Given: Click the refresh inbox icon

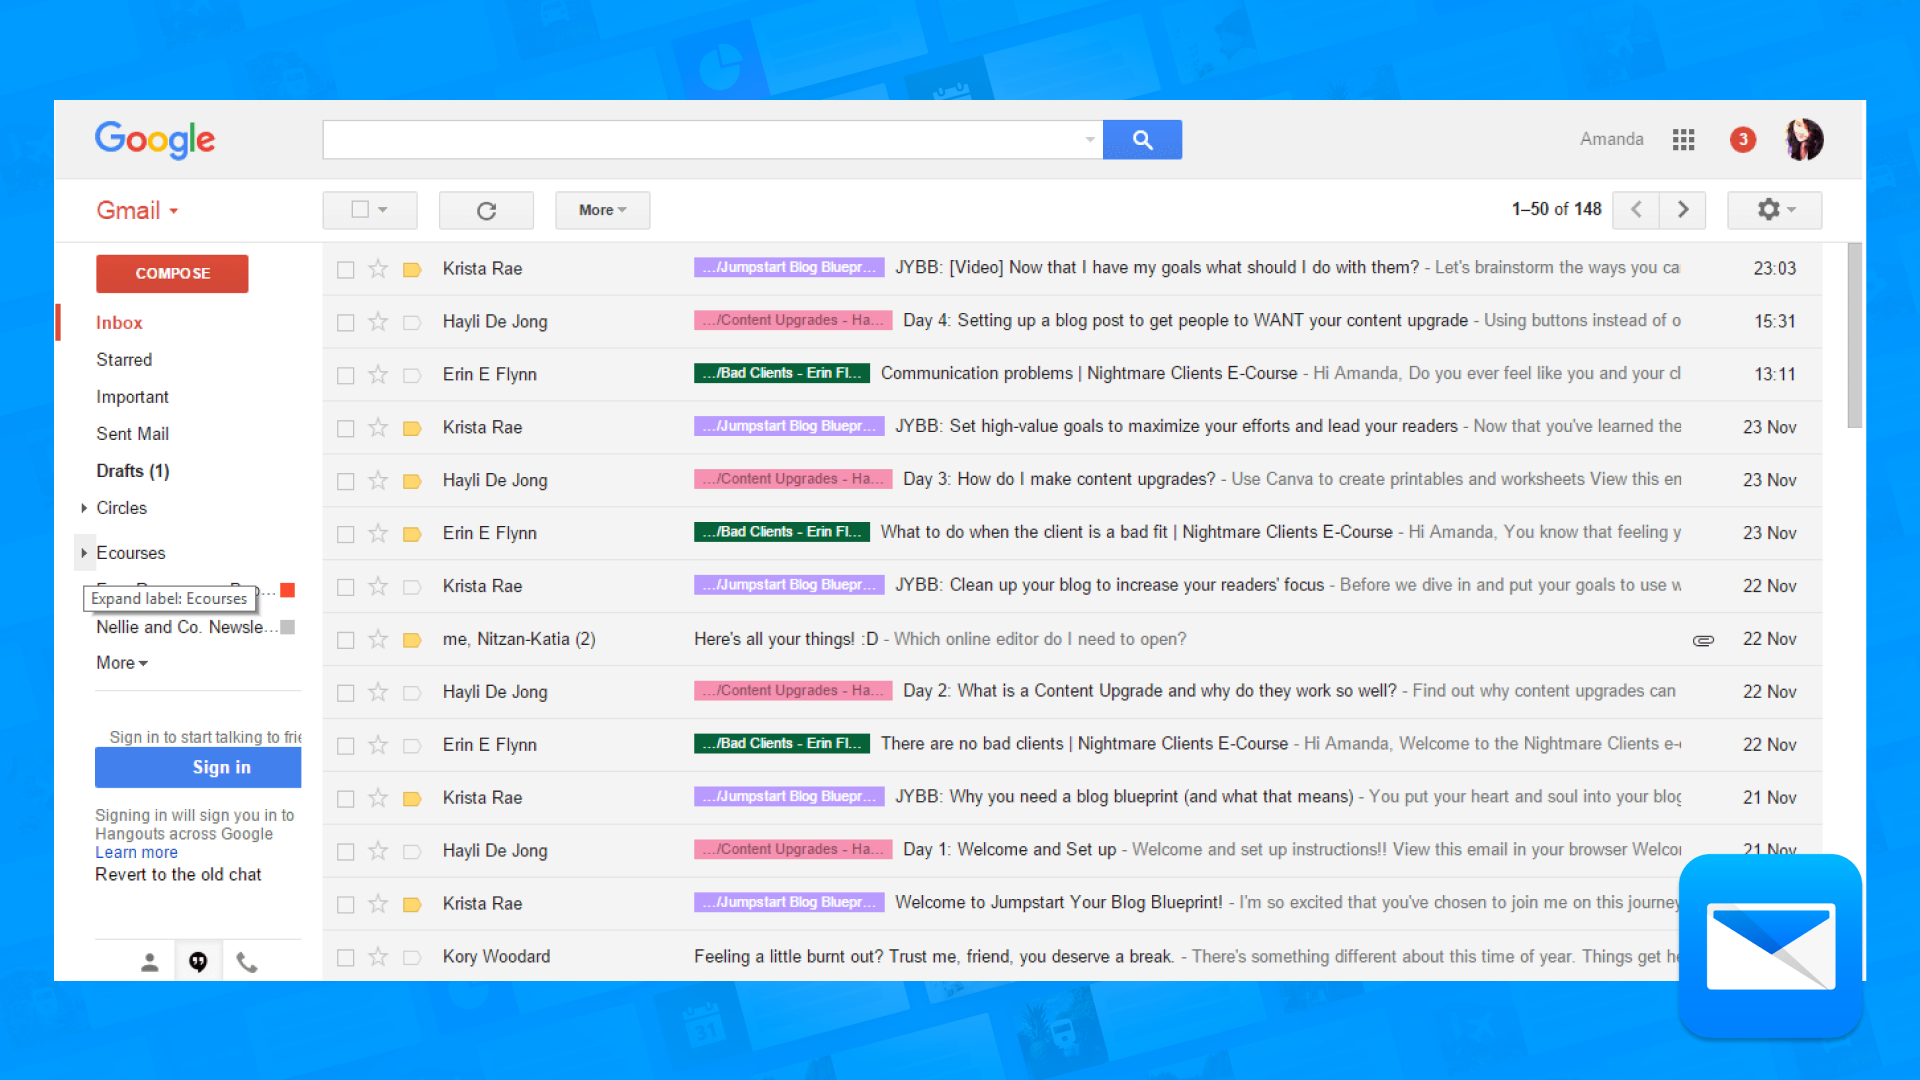Looking at the screenshot, I should (486, 211).
